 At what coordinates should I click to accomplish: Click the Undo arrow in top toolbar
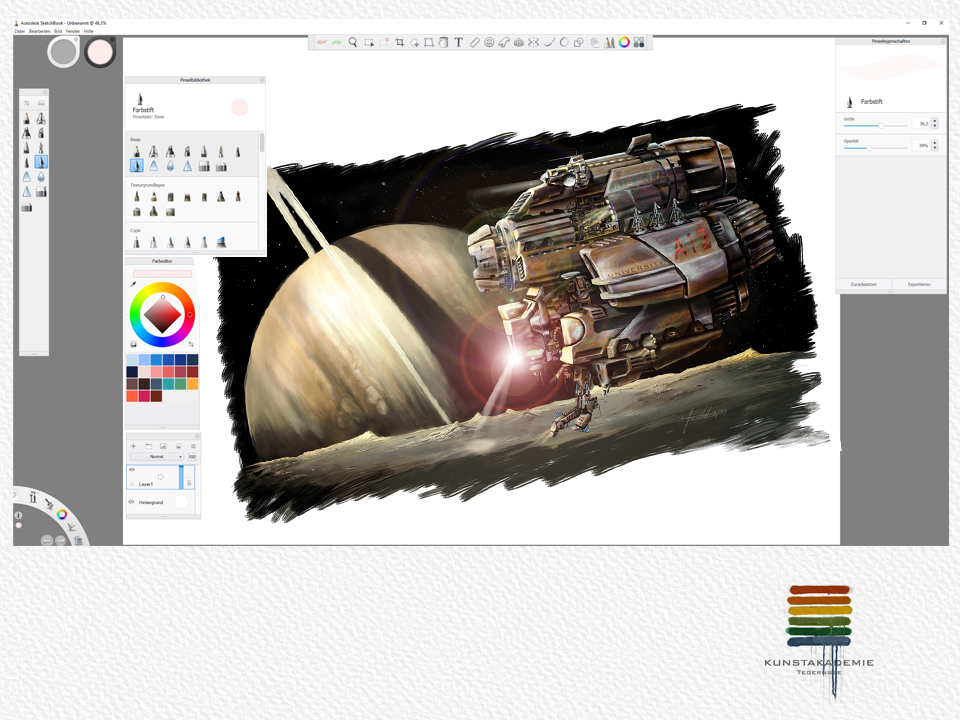pos(322,42)
